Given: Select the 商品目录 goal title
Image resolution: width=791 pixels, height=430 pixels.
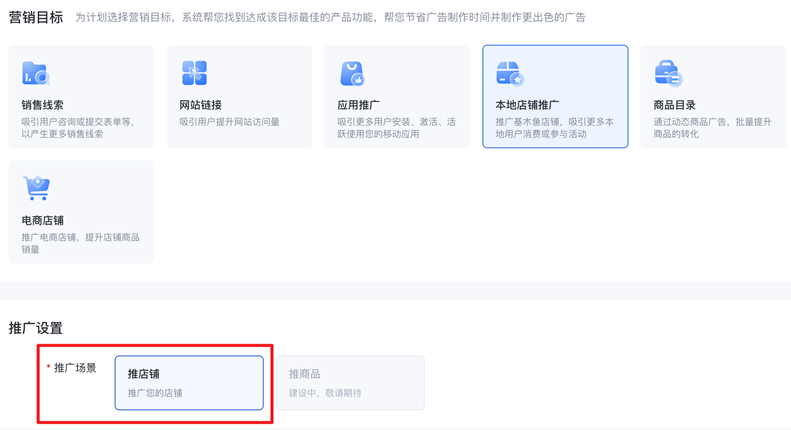Looking at the screenshot, I should [x=675, y=105].
